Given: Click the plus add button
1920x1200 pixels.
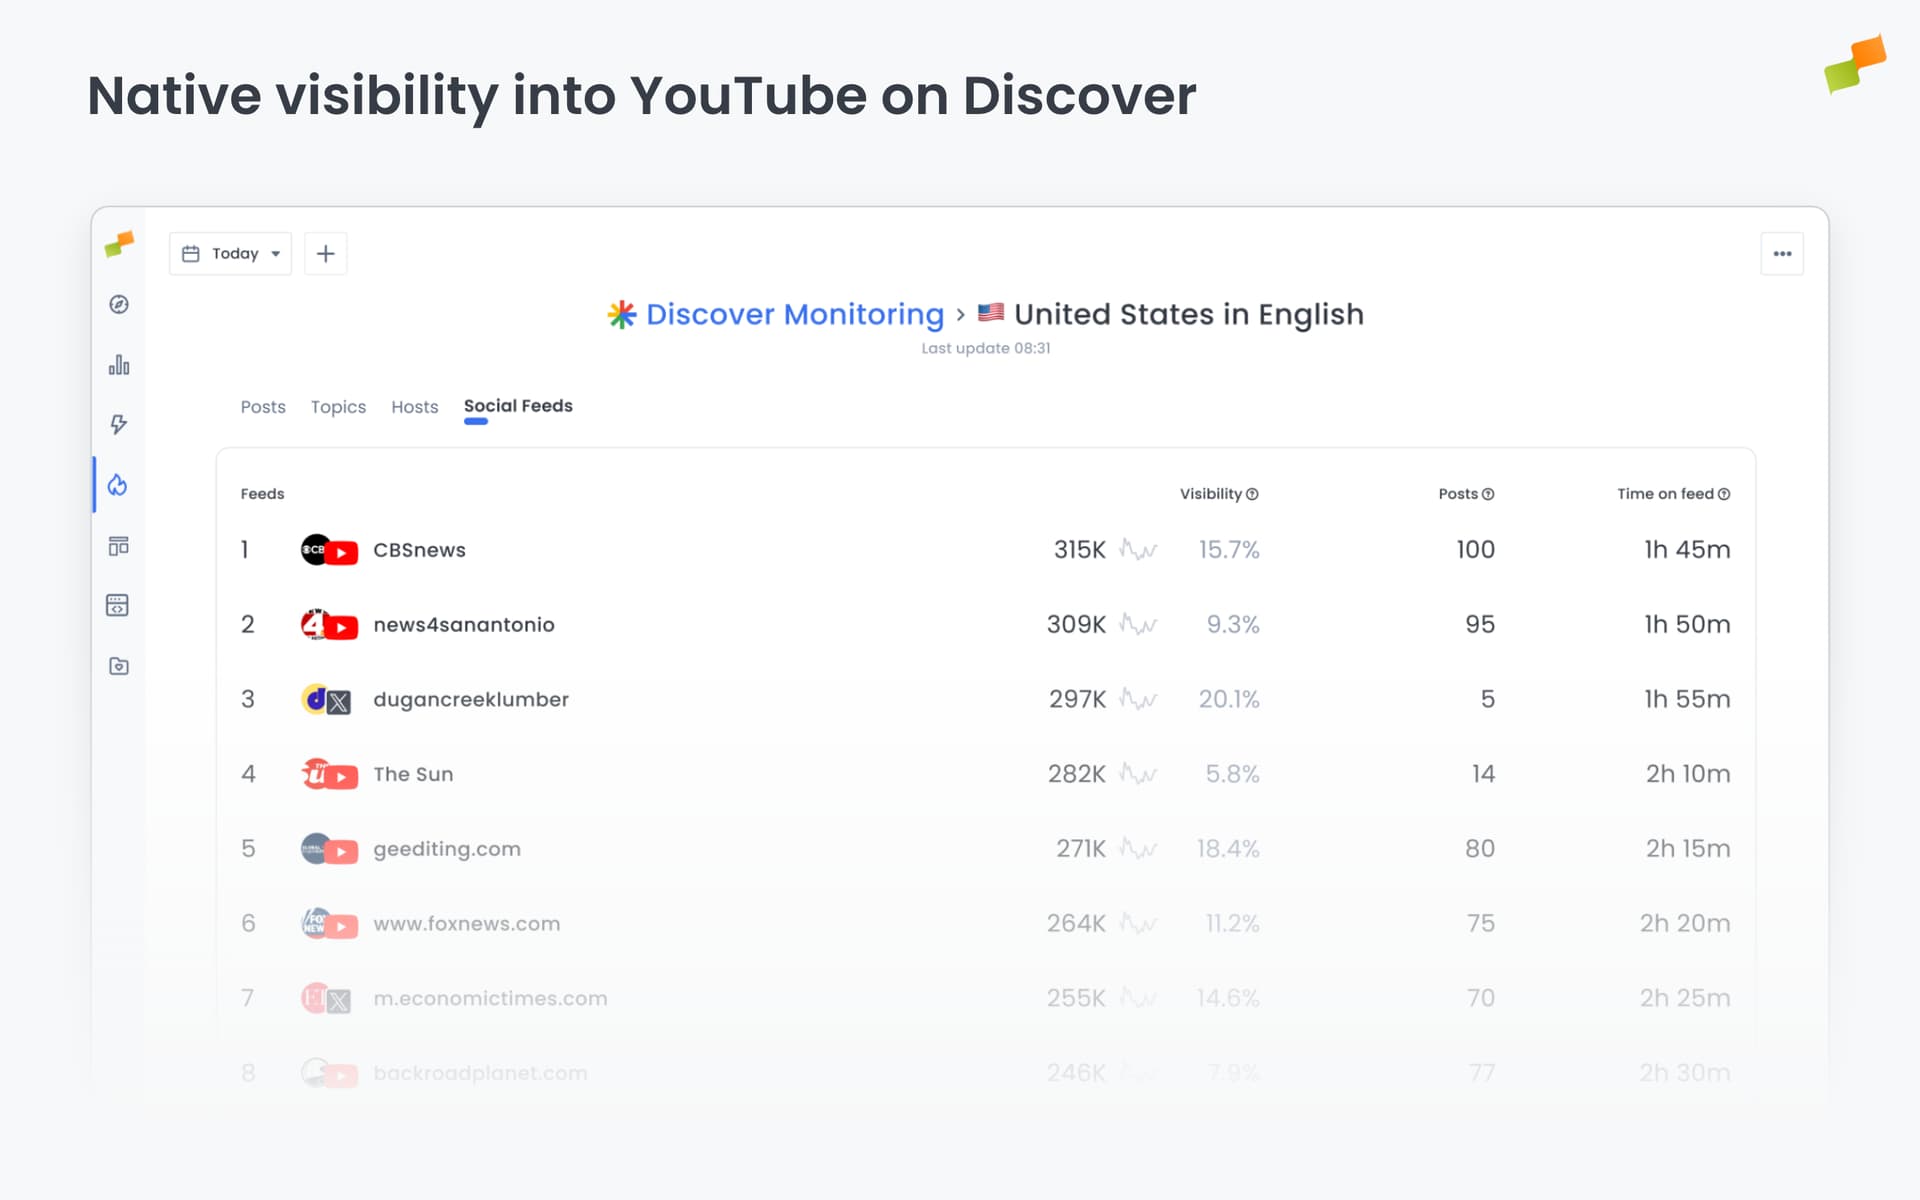Looking at the screenshot, I should pos(325,254).
